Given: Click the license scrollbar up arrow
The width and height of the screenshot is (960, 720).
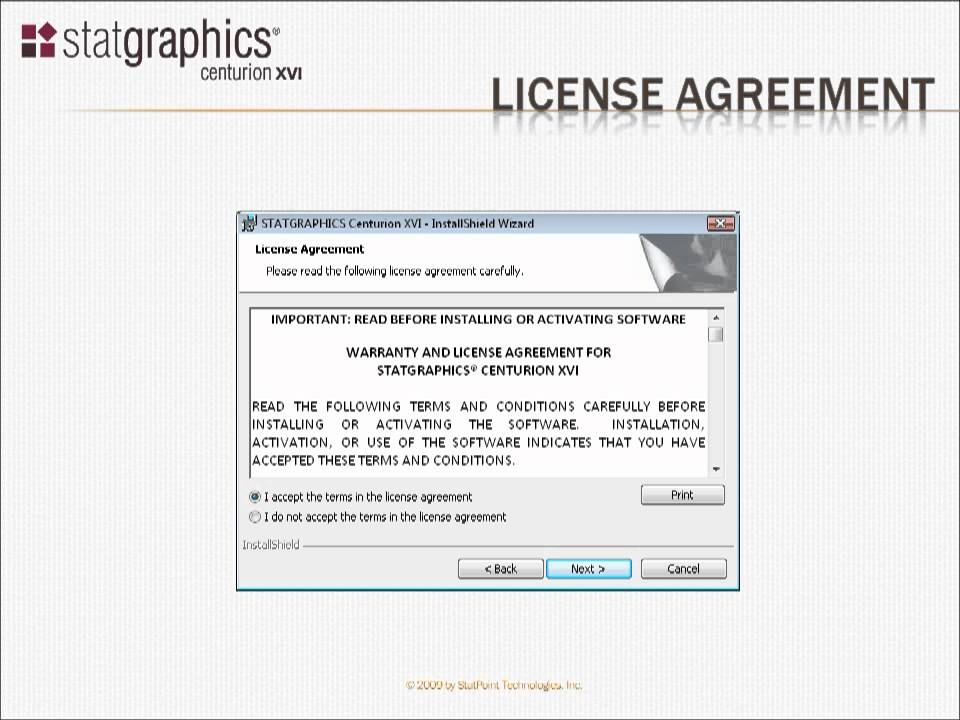Looking at the screenshot, I should click(x=716, y=318).
